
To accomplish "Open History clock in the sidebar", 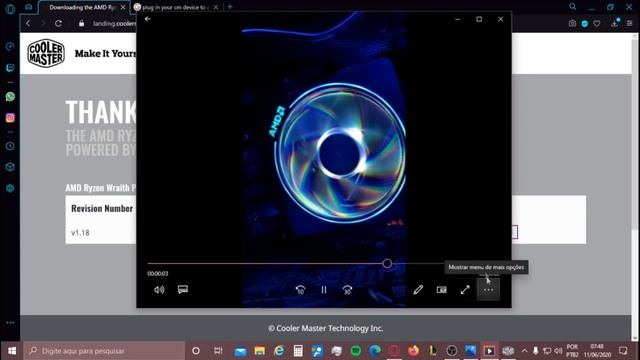I will [x=10, y=146].
